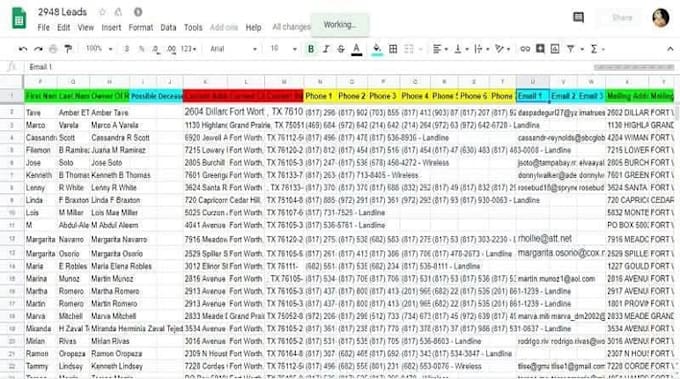Decrease decimal places button
The height and width of the screenshot is (379, 680).
(x=156, y=49)
